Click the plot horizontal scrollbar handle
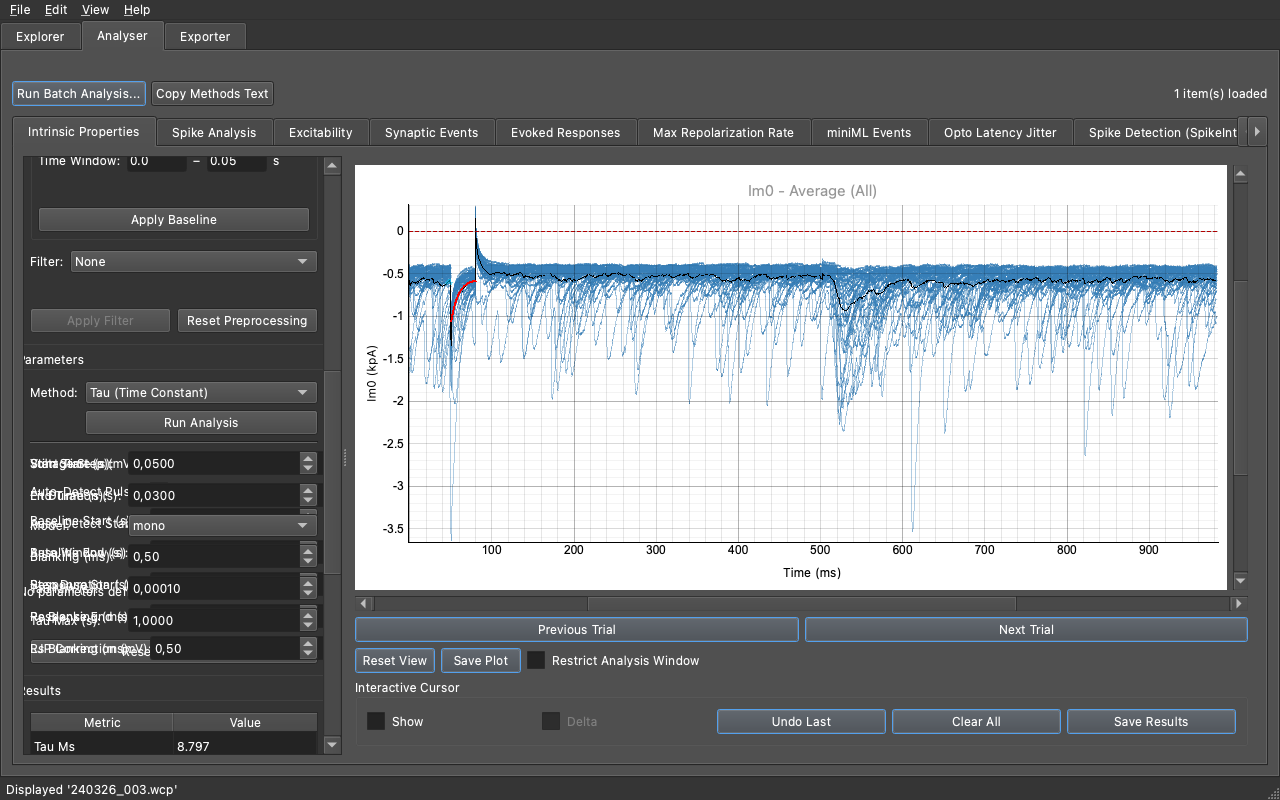Image resolution: width=1280 pixels, height=800 pixels. coord(802,604)
